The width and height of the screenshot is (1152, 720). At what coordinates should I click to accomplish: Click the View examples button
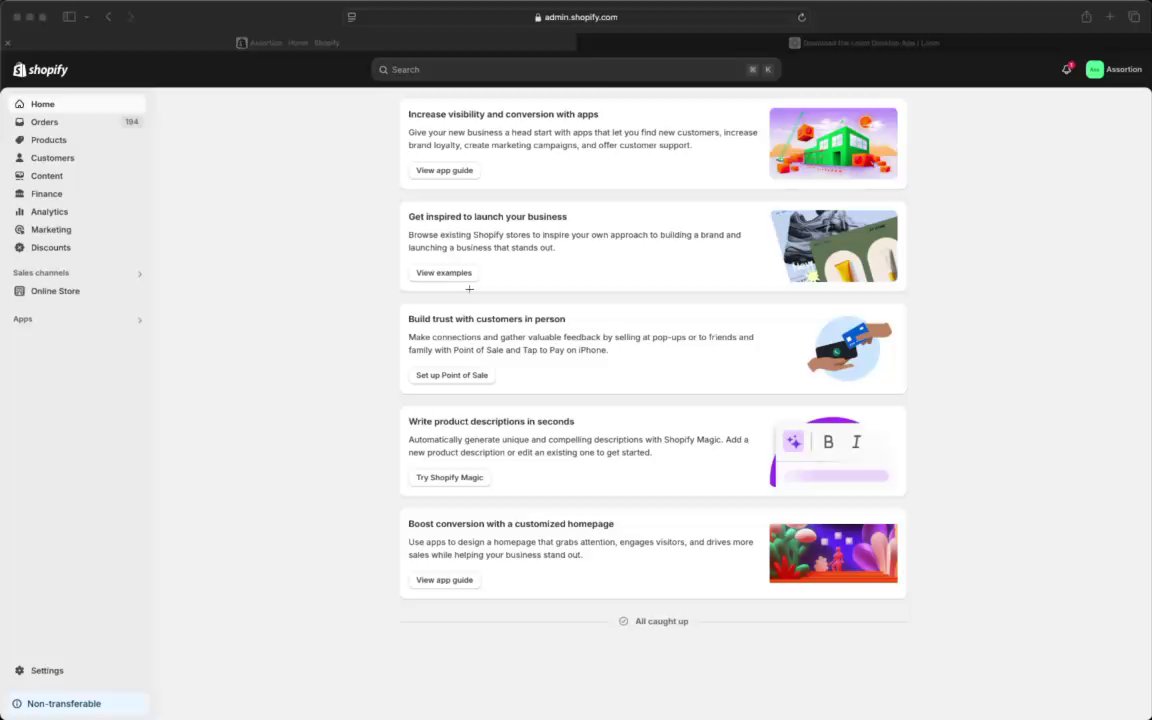point(444,273)
